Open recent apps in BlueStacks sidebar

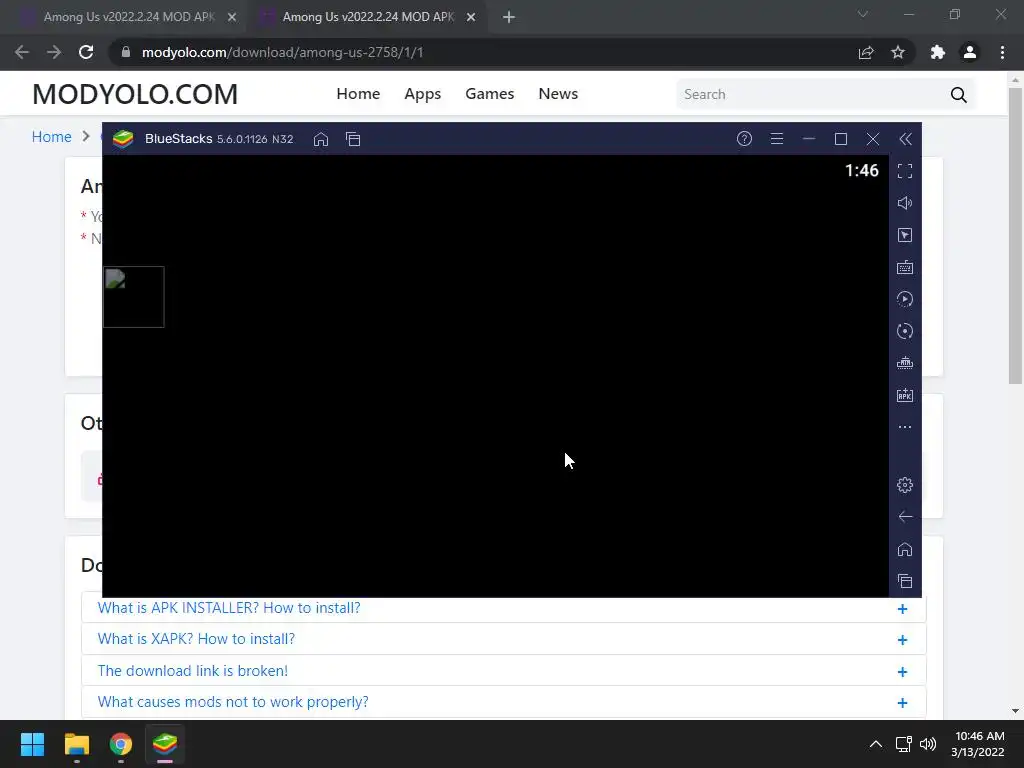pos(905,581)
